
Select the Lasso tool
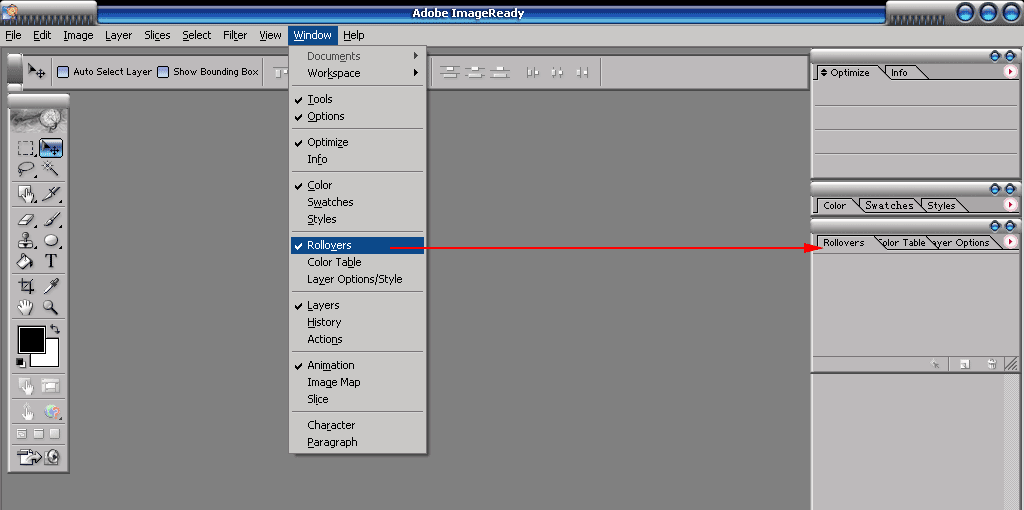point(26,169)
